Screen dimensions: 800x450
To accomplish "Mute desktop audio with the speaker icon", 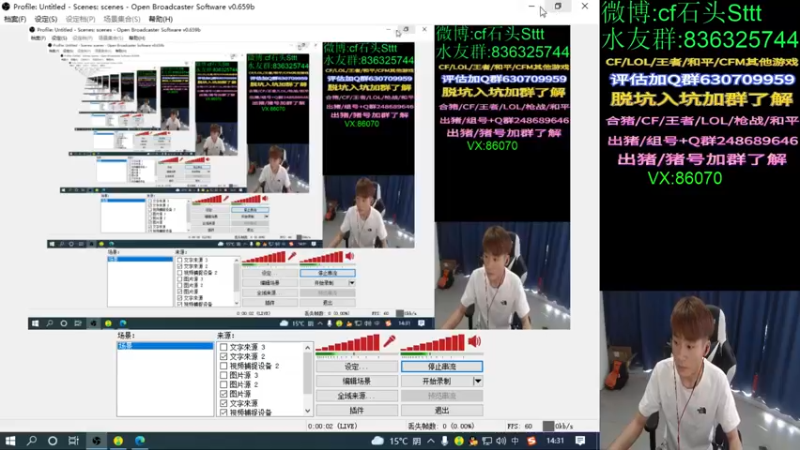I will tap(474, 341).
